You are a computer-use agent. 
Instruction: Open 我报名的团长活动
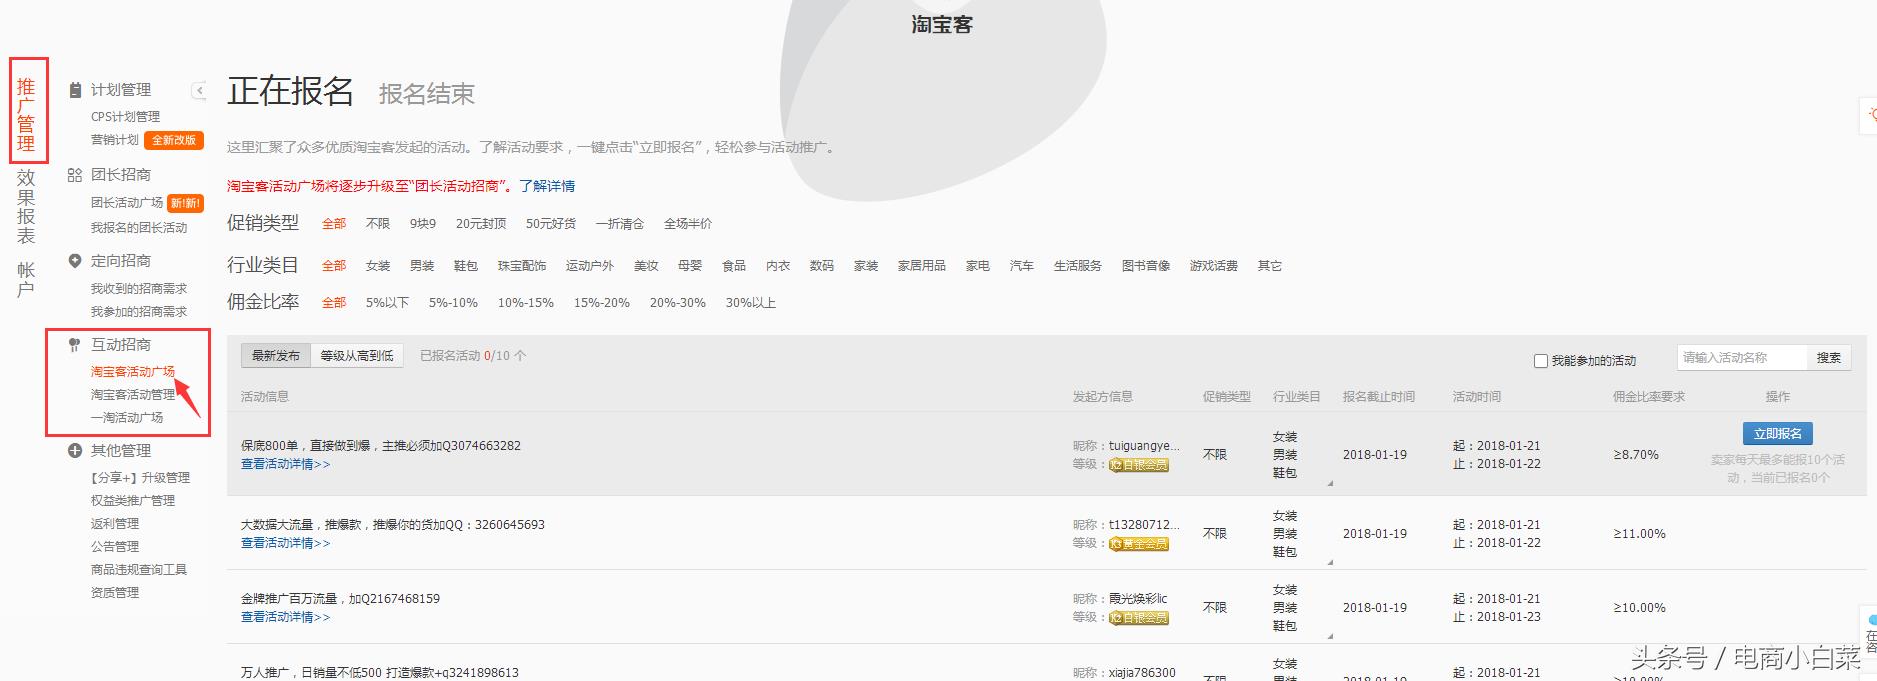tap(139, 228)
